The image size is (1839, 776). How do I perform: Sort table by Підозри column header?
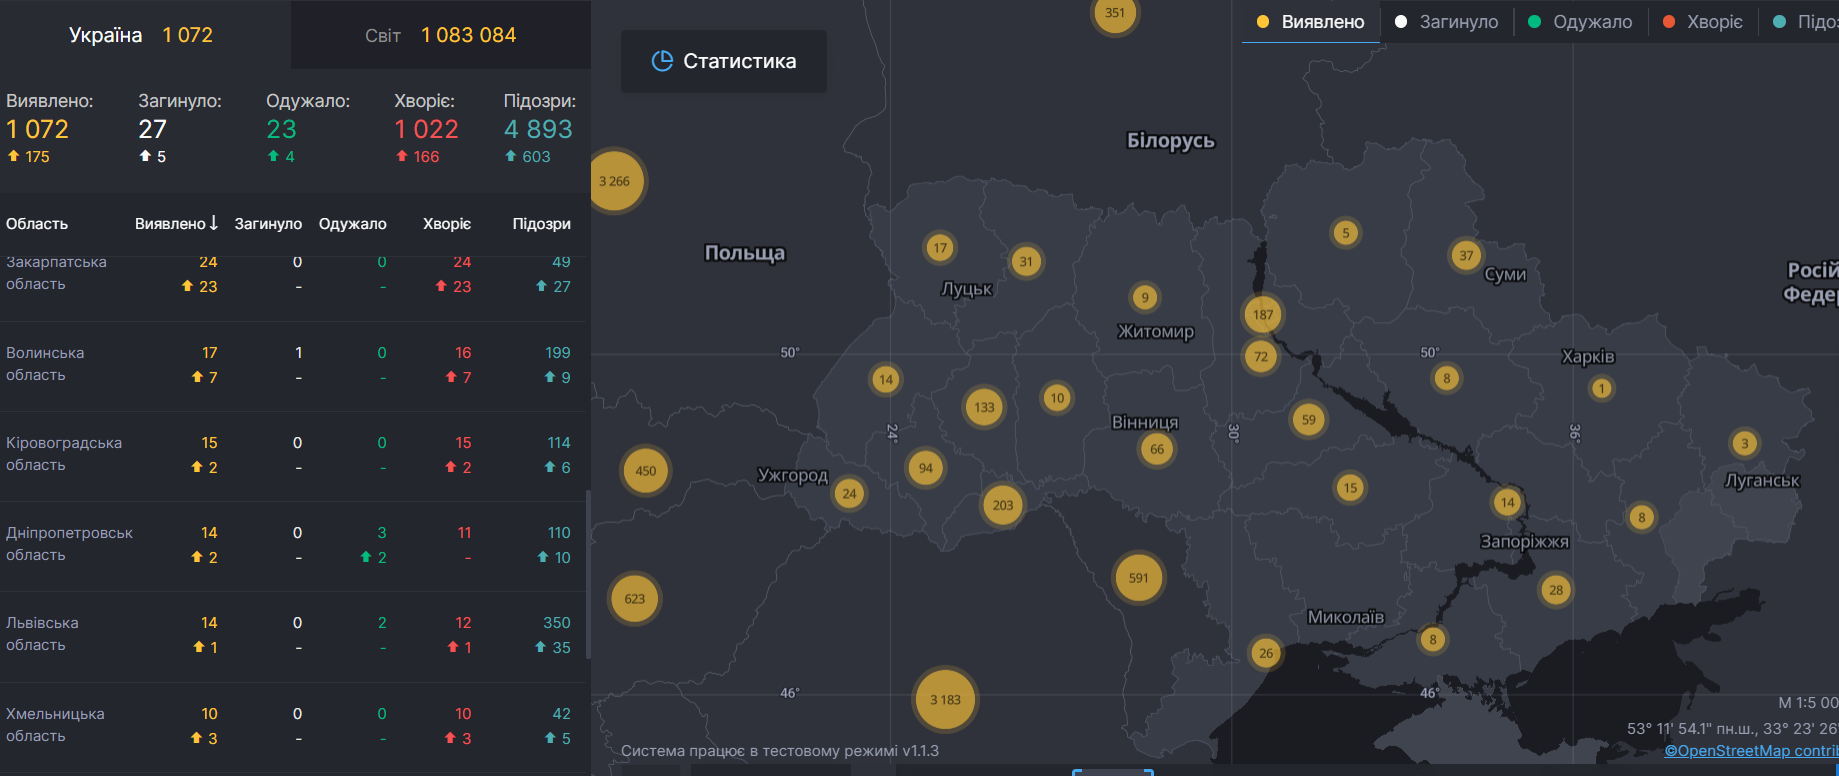tap(541, 224)
